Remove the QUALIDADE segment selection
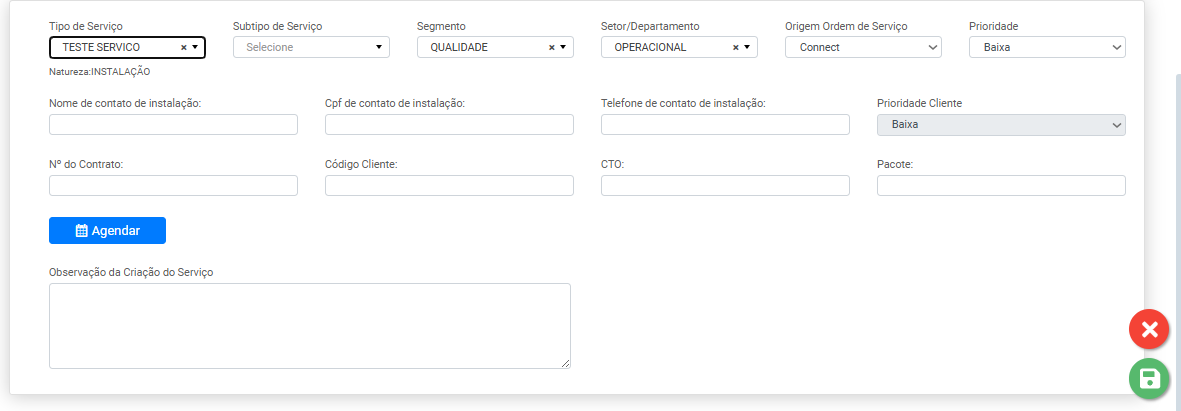Viewport: 1181px width, 411px height. click(x=551, y=47)
